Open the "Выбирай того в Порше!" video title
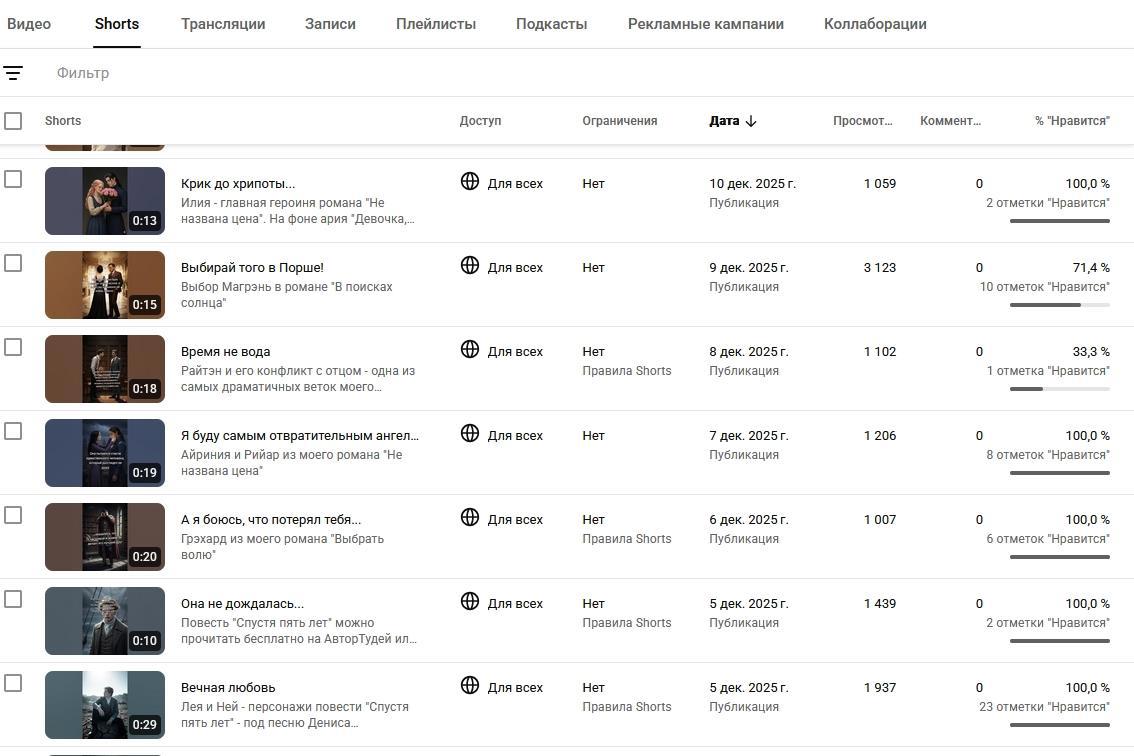 (x=252, y=268)
